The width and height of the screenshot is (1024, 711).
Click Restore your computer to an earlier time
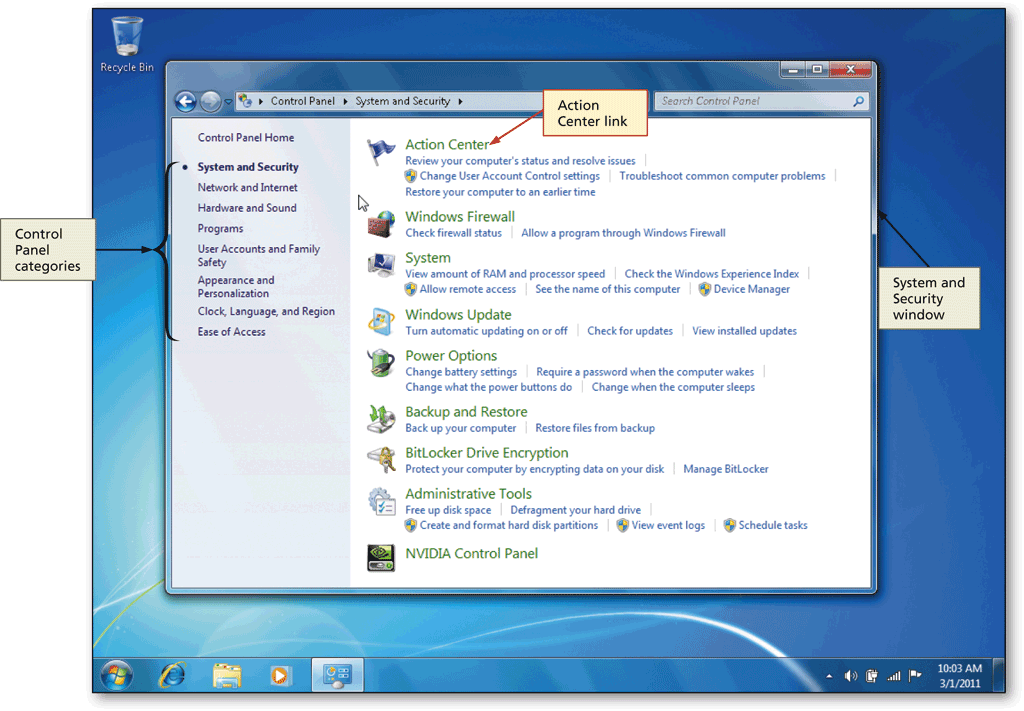(500, 192)
